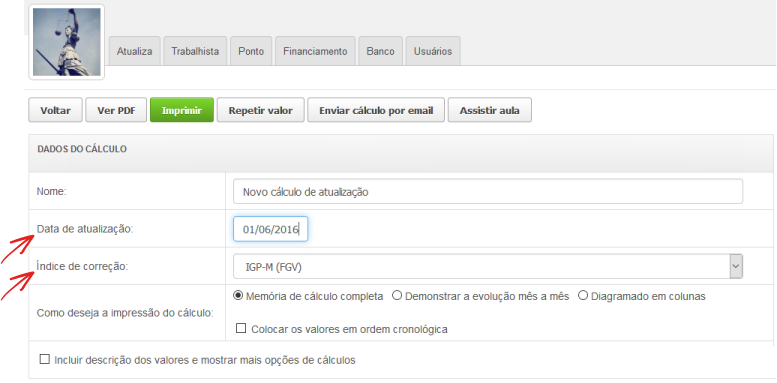Go to the Financiamento tab

tap(315, 51)
